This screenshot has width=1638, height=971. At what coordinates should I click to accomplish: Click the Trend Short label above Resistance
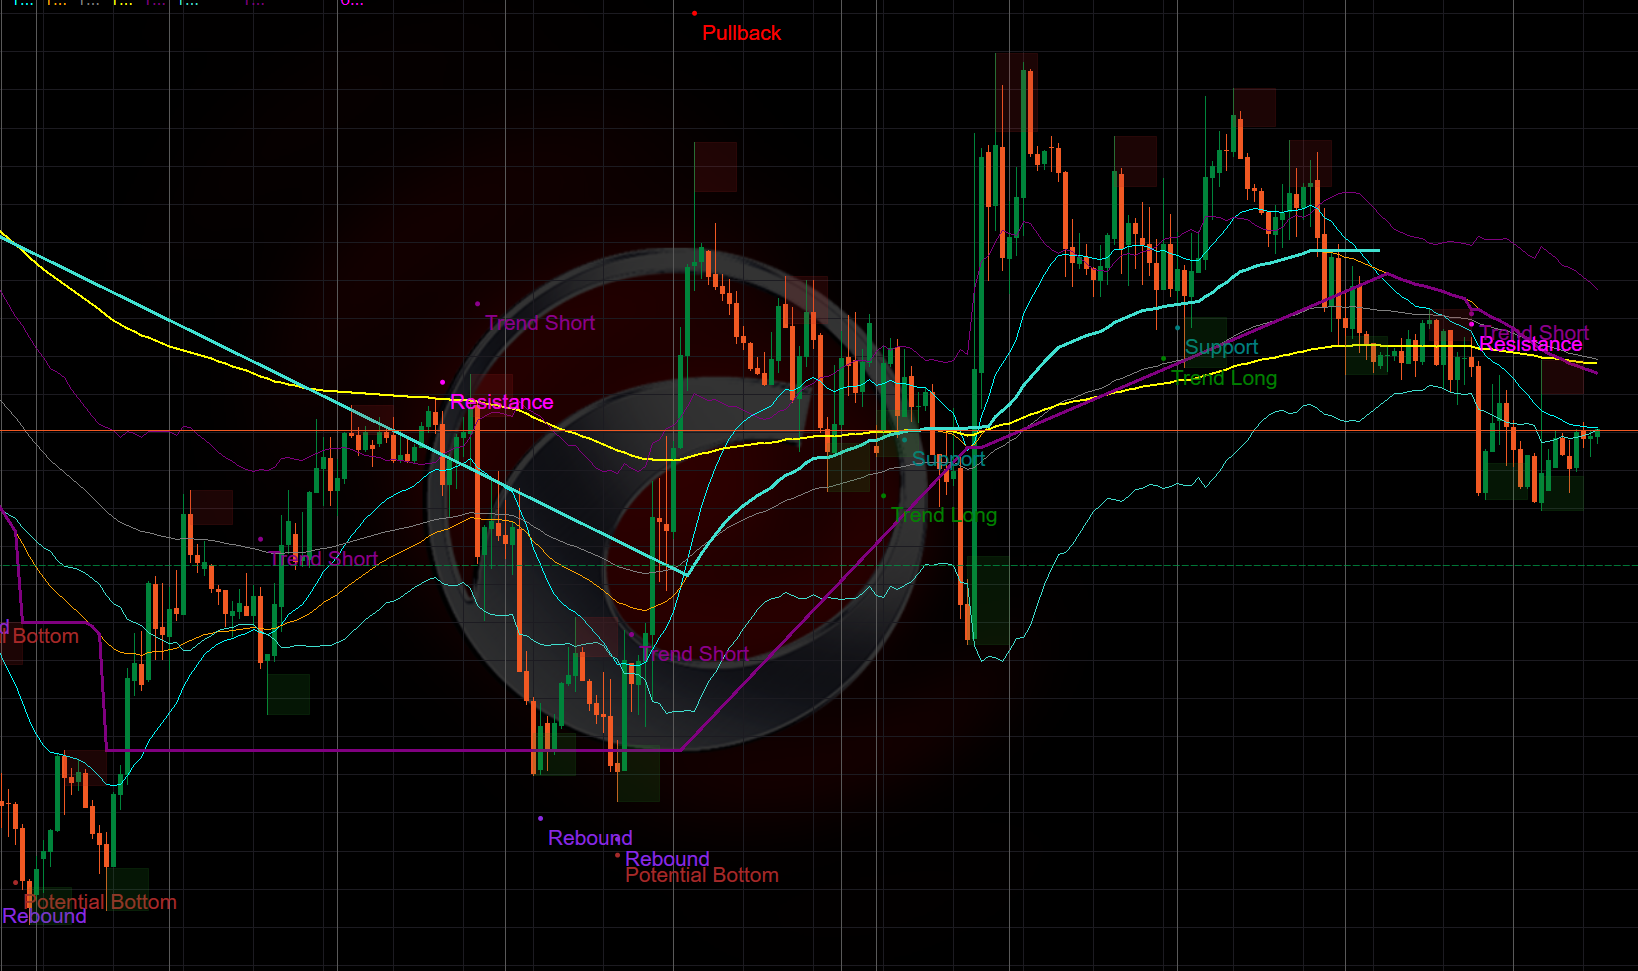[540, 323]
